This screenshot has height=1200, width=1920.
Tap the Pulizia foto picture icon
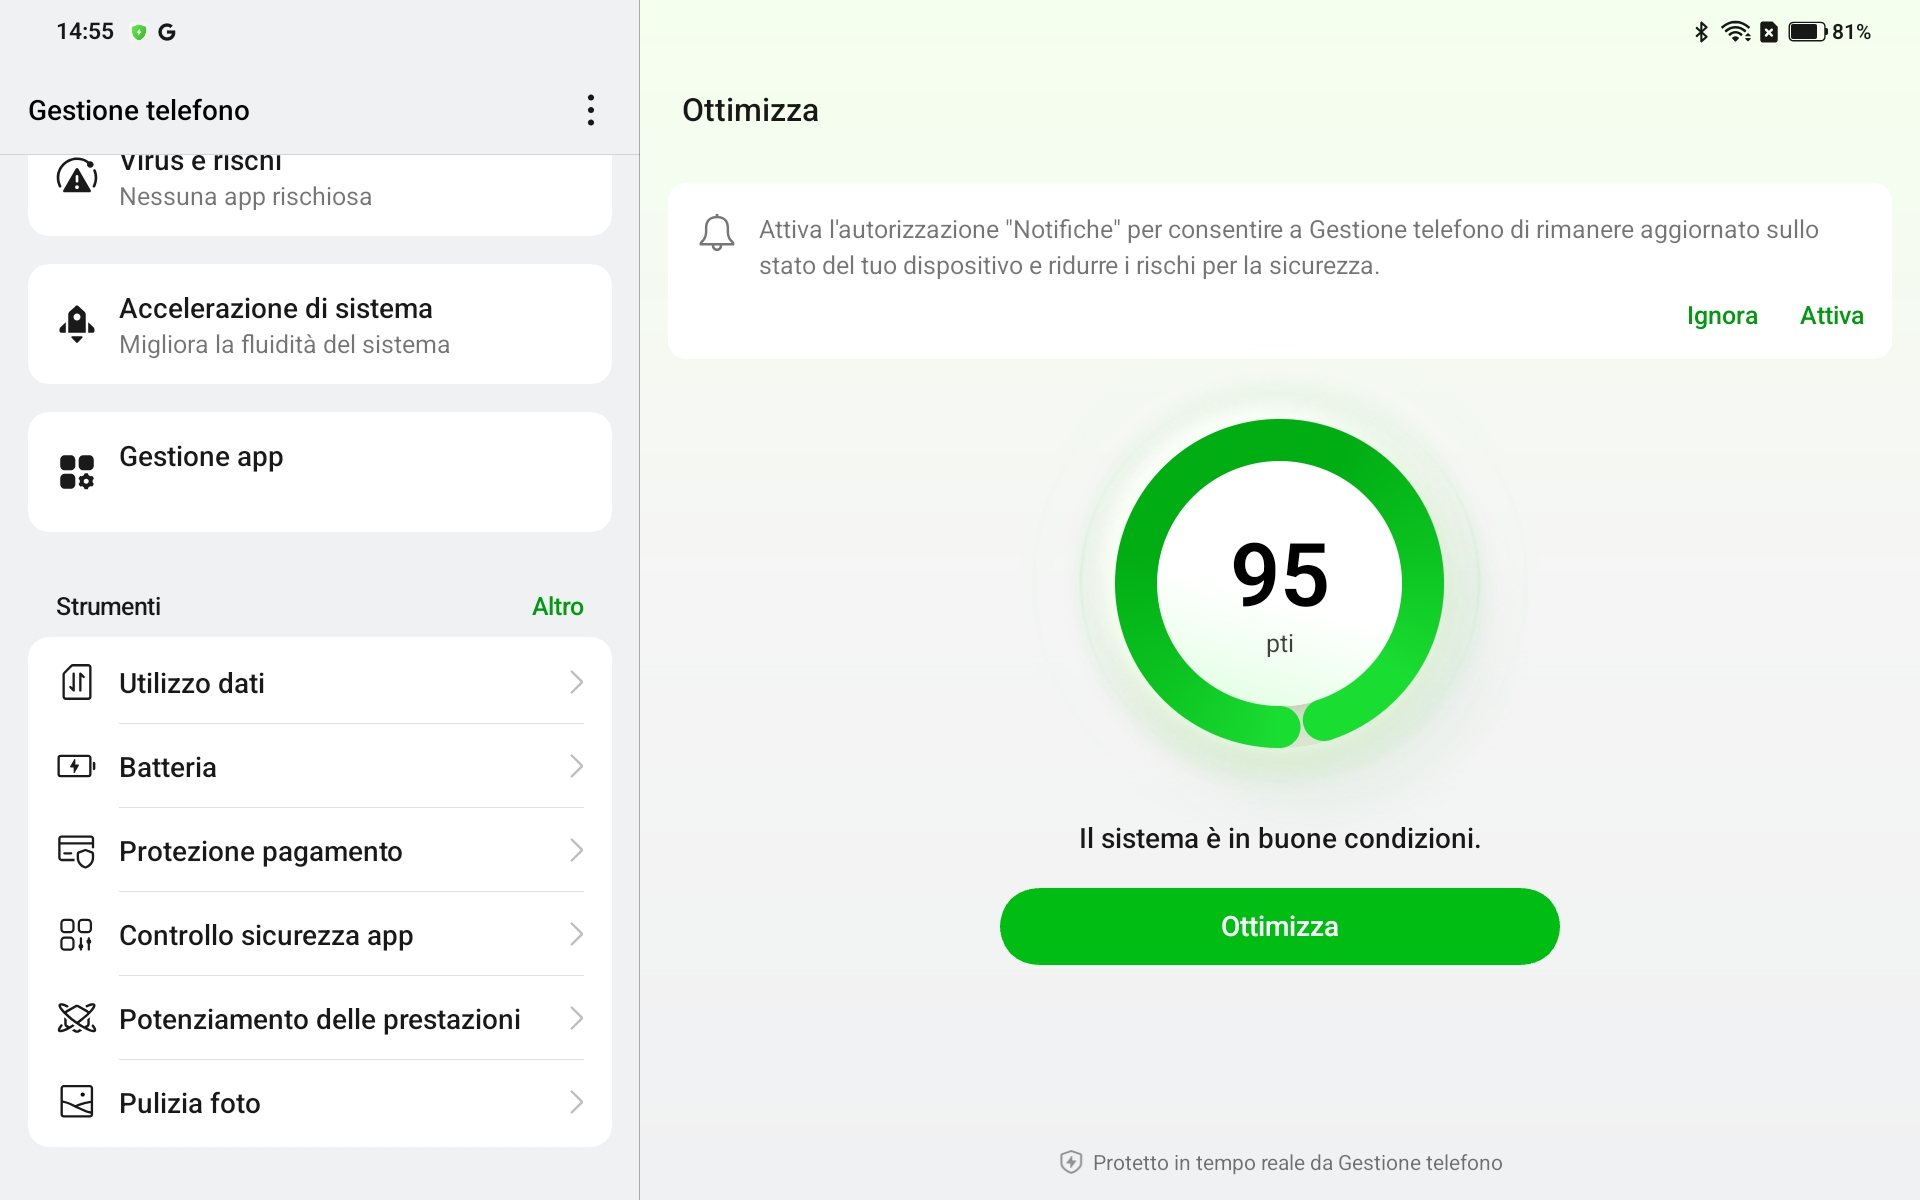(77, 1102)
